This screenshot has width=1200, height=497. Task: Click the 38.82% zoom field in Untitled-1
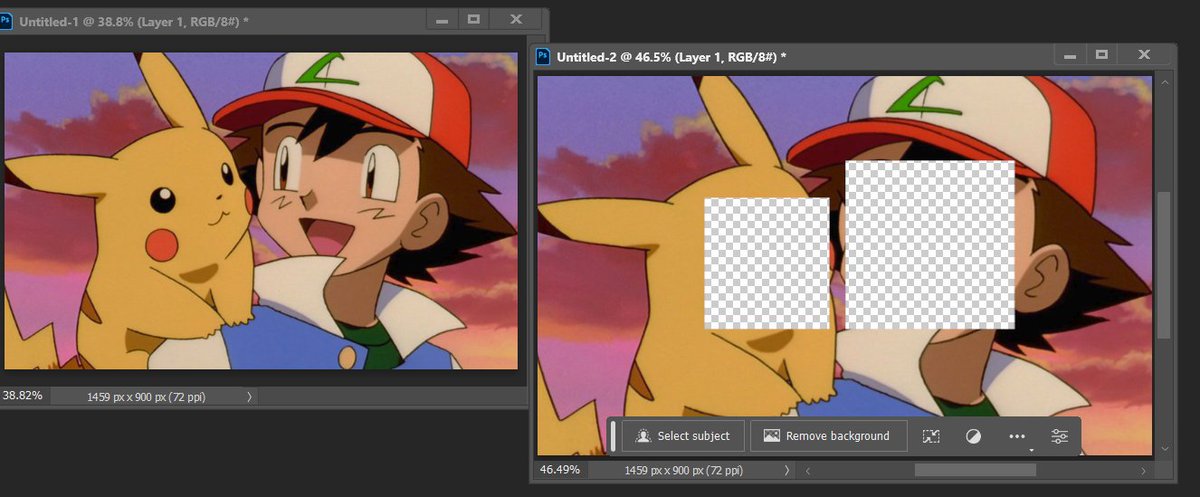23,396
